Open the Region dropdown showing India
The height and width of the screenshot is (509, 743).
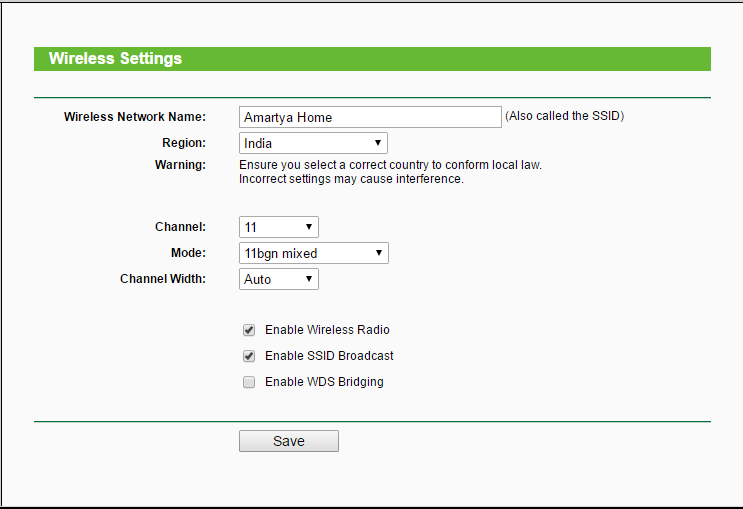pyautogui.click(x=313, y=143)
